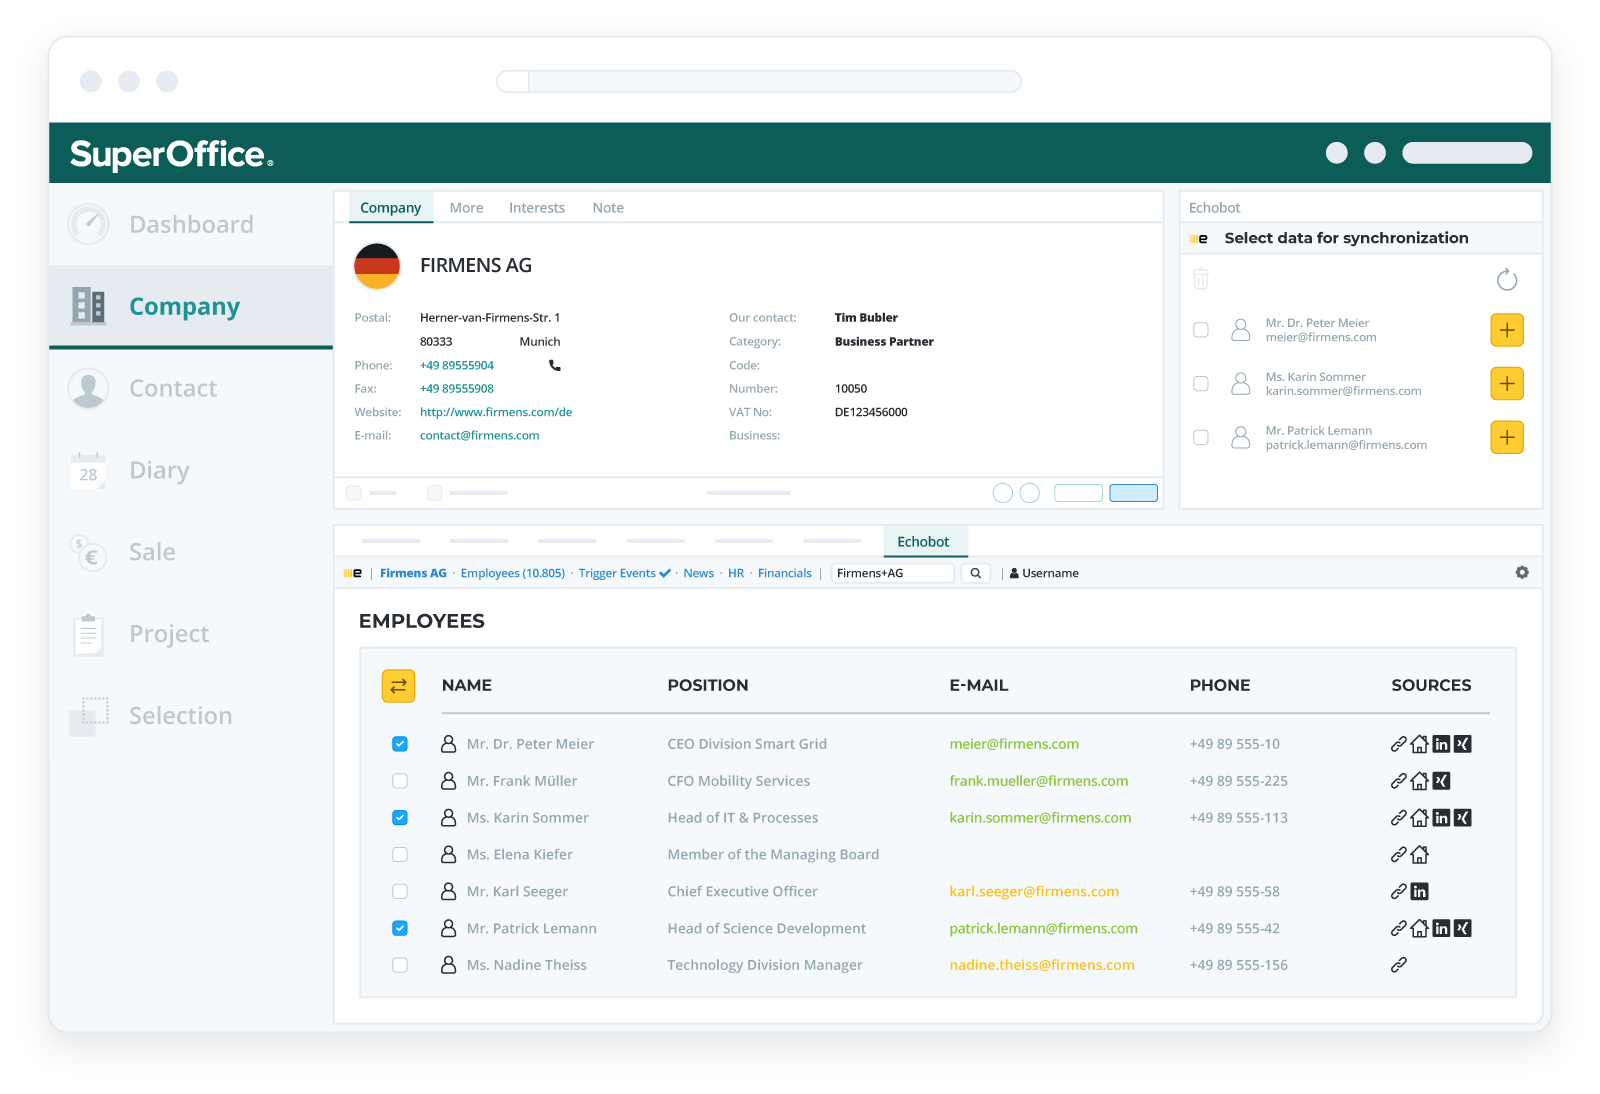Open the Project sidebar icon
The height and width of the screenshot is (1094, 1600).
pos(88,633)
